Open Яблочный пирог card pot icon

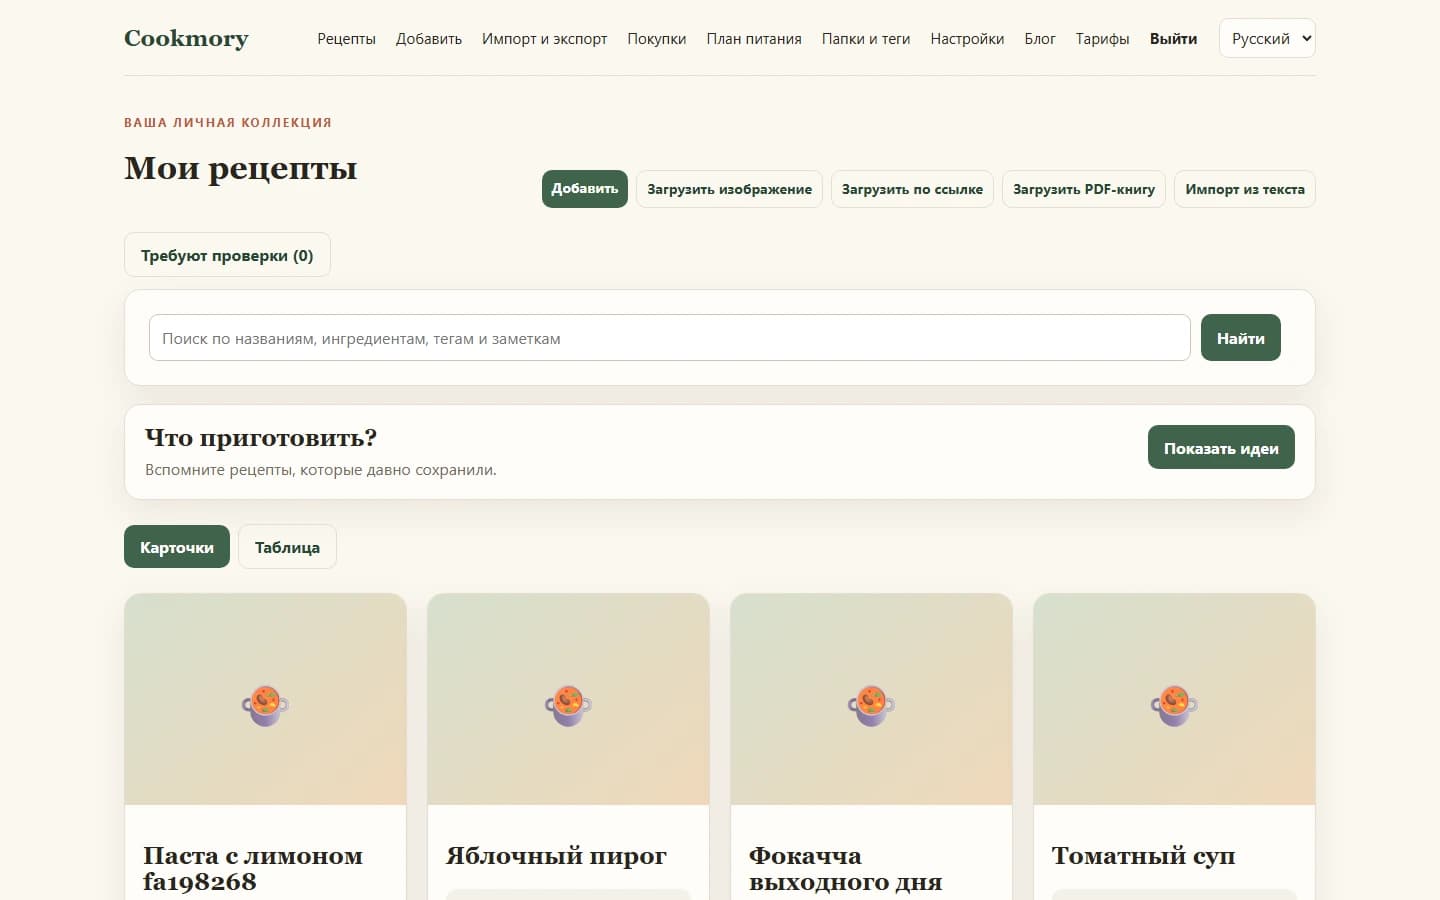(x=568, y=705)
